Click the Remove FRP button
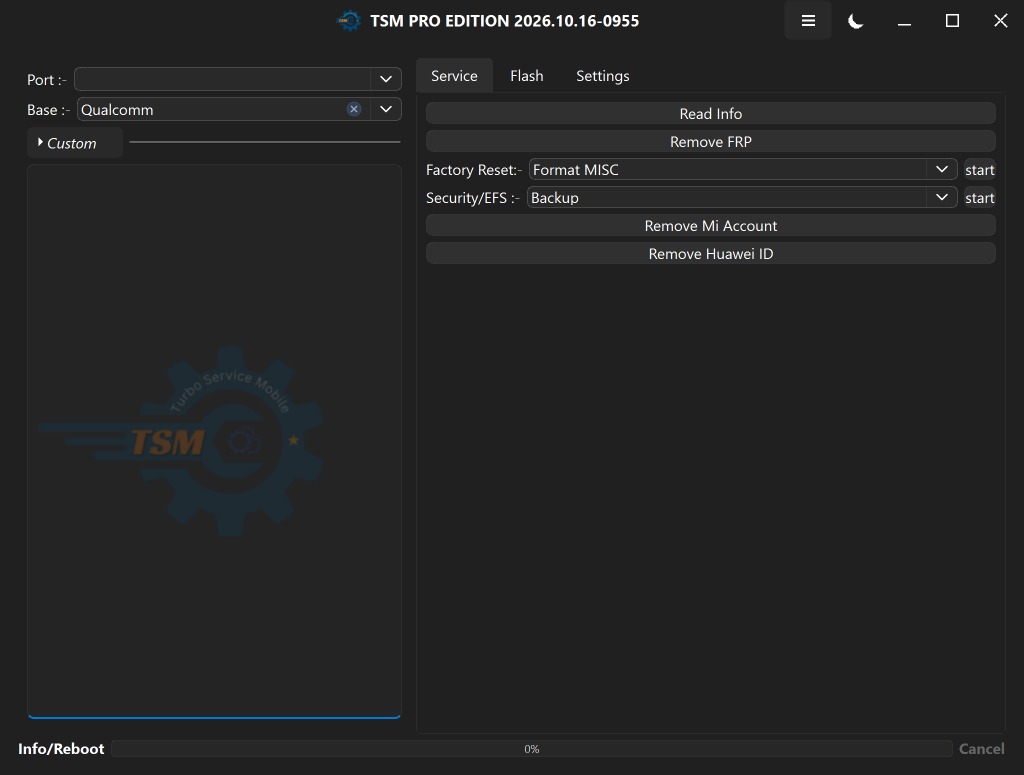1024x775 pixels. (711, 142)
